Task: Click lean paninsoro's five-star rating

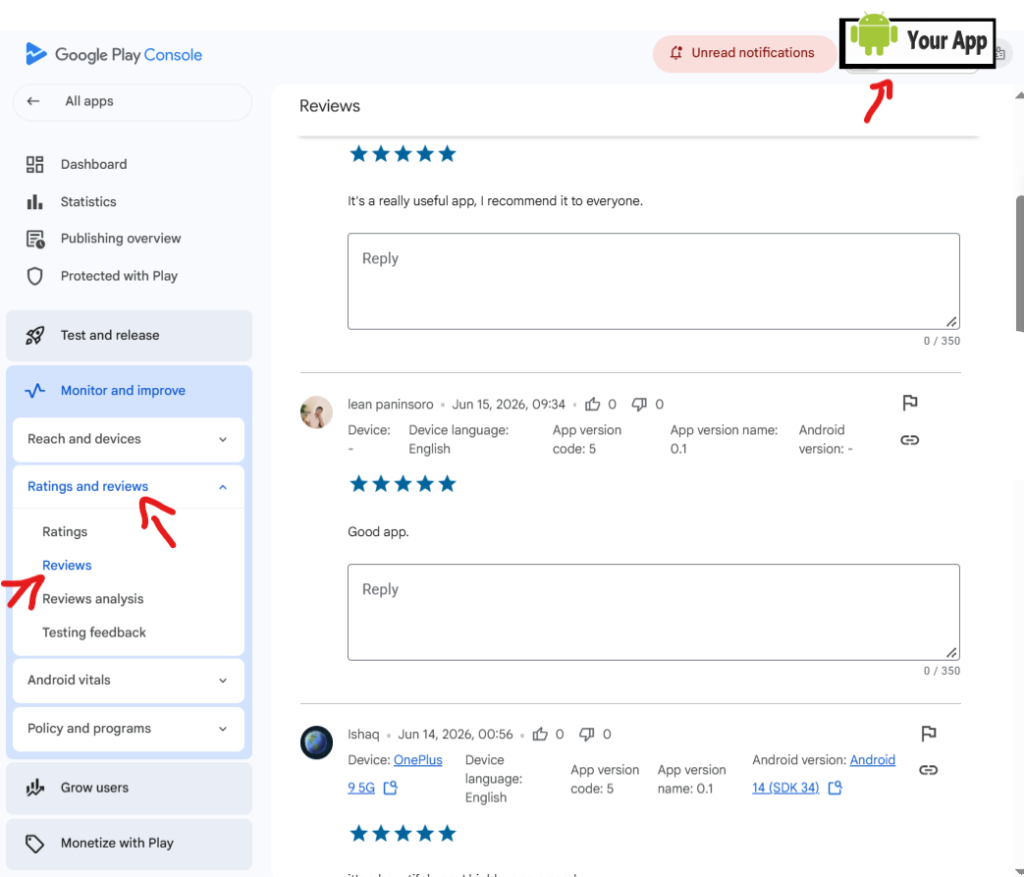Action: 402,484
